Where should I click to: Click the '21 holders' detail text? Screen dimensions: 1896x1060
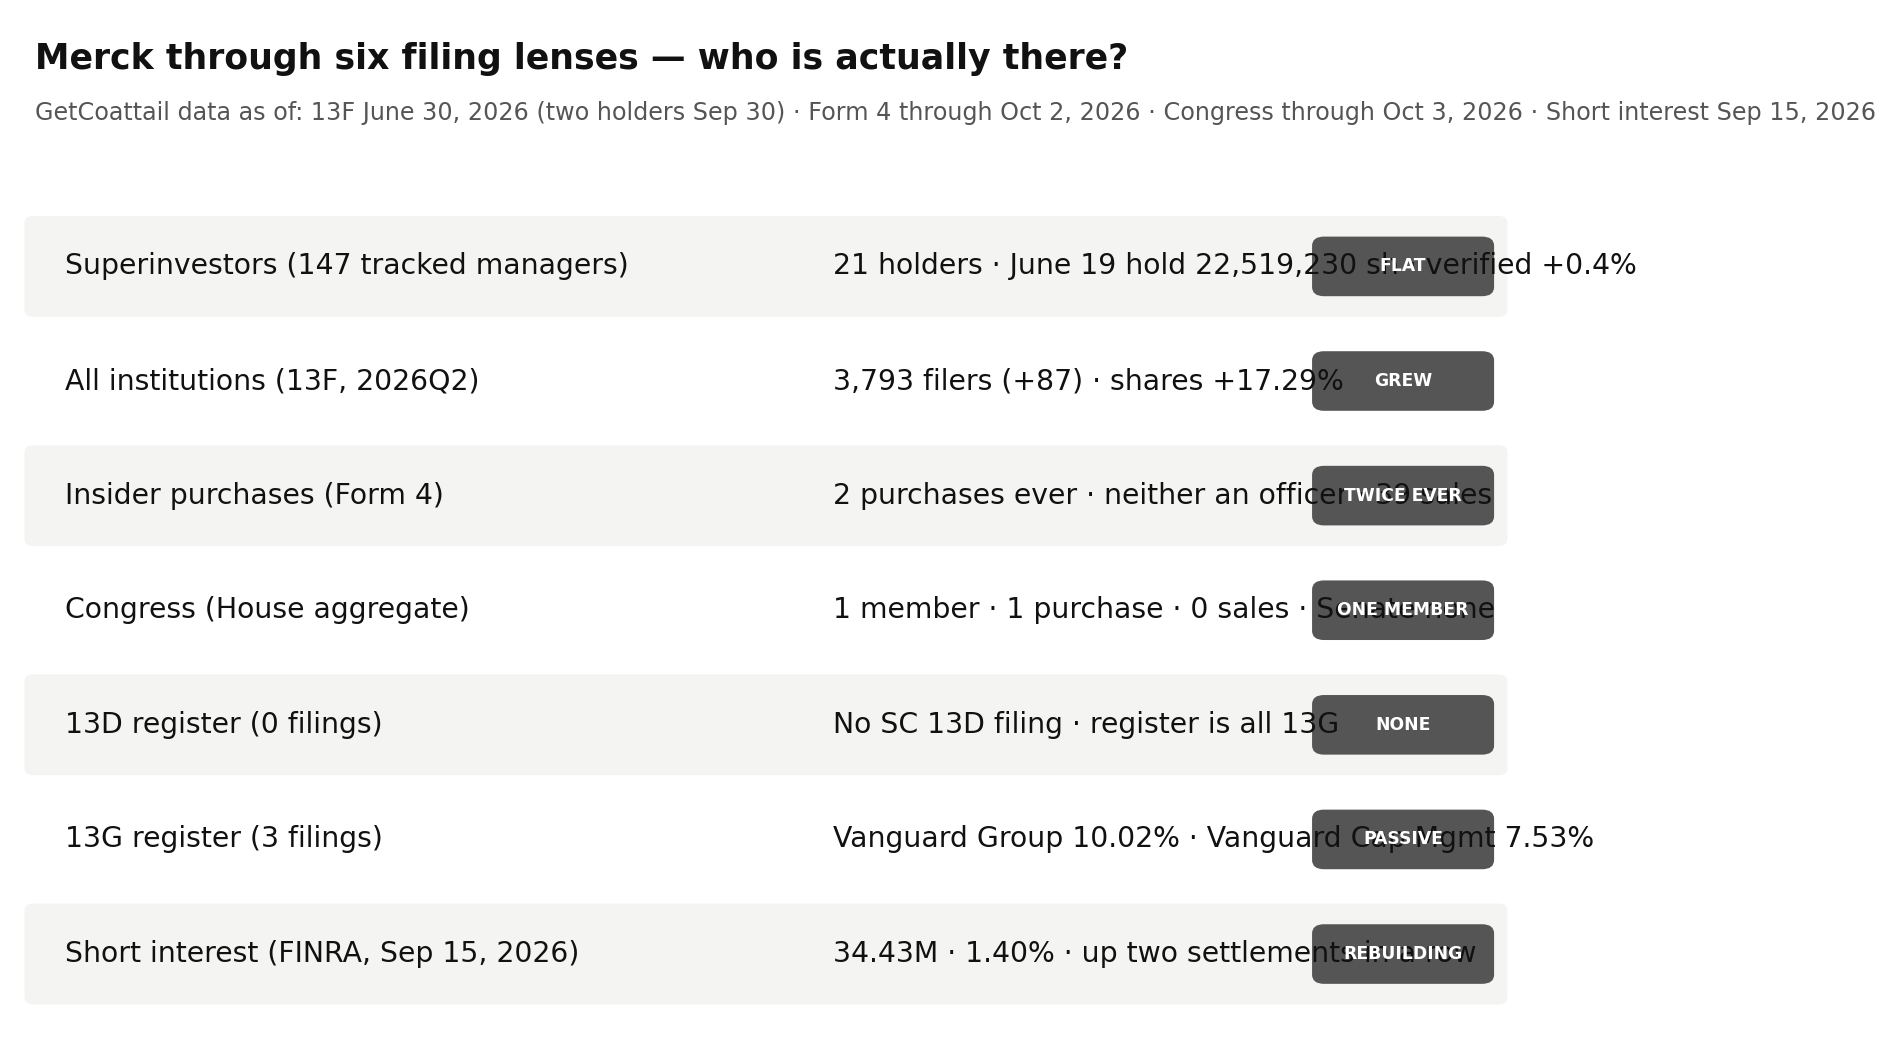pos(907,265)
